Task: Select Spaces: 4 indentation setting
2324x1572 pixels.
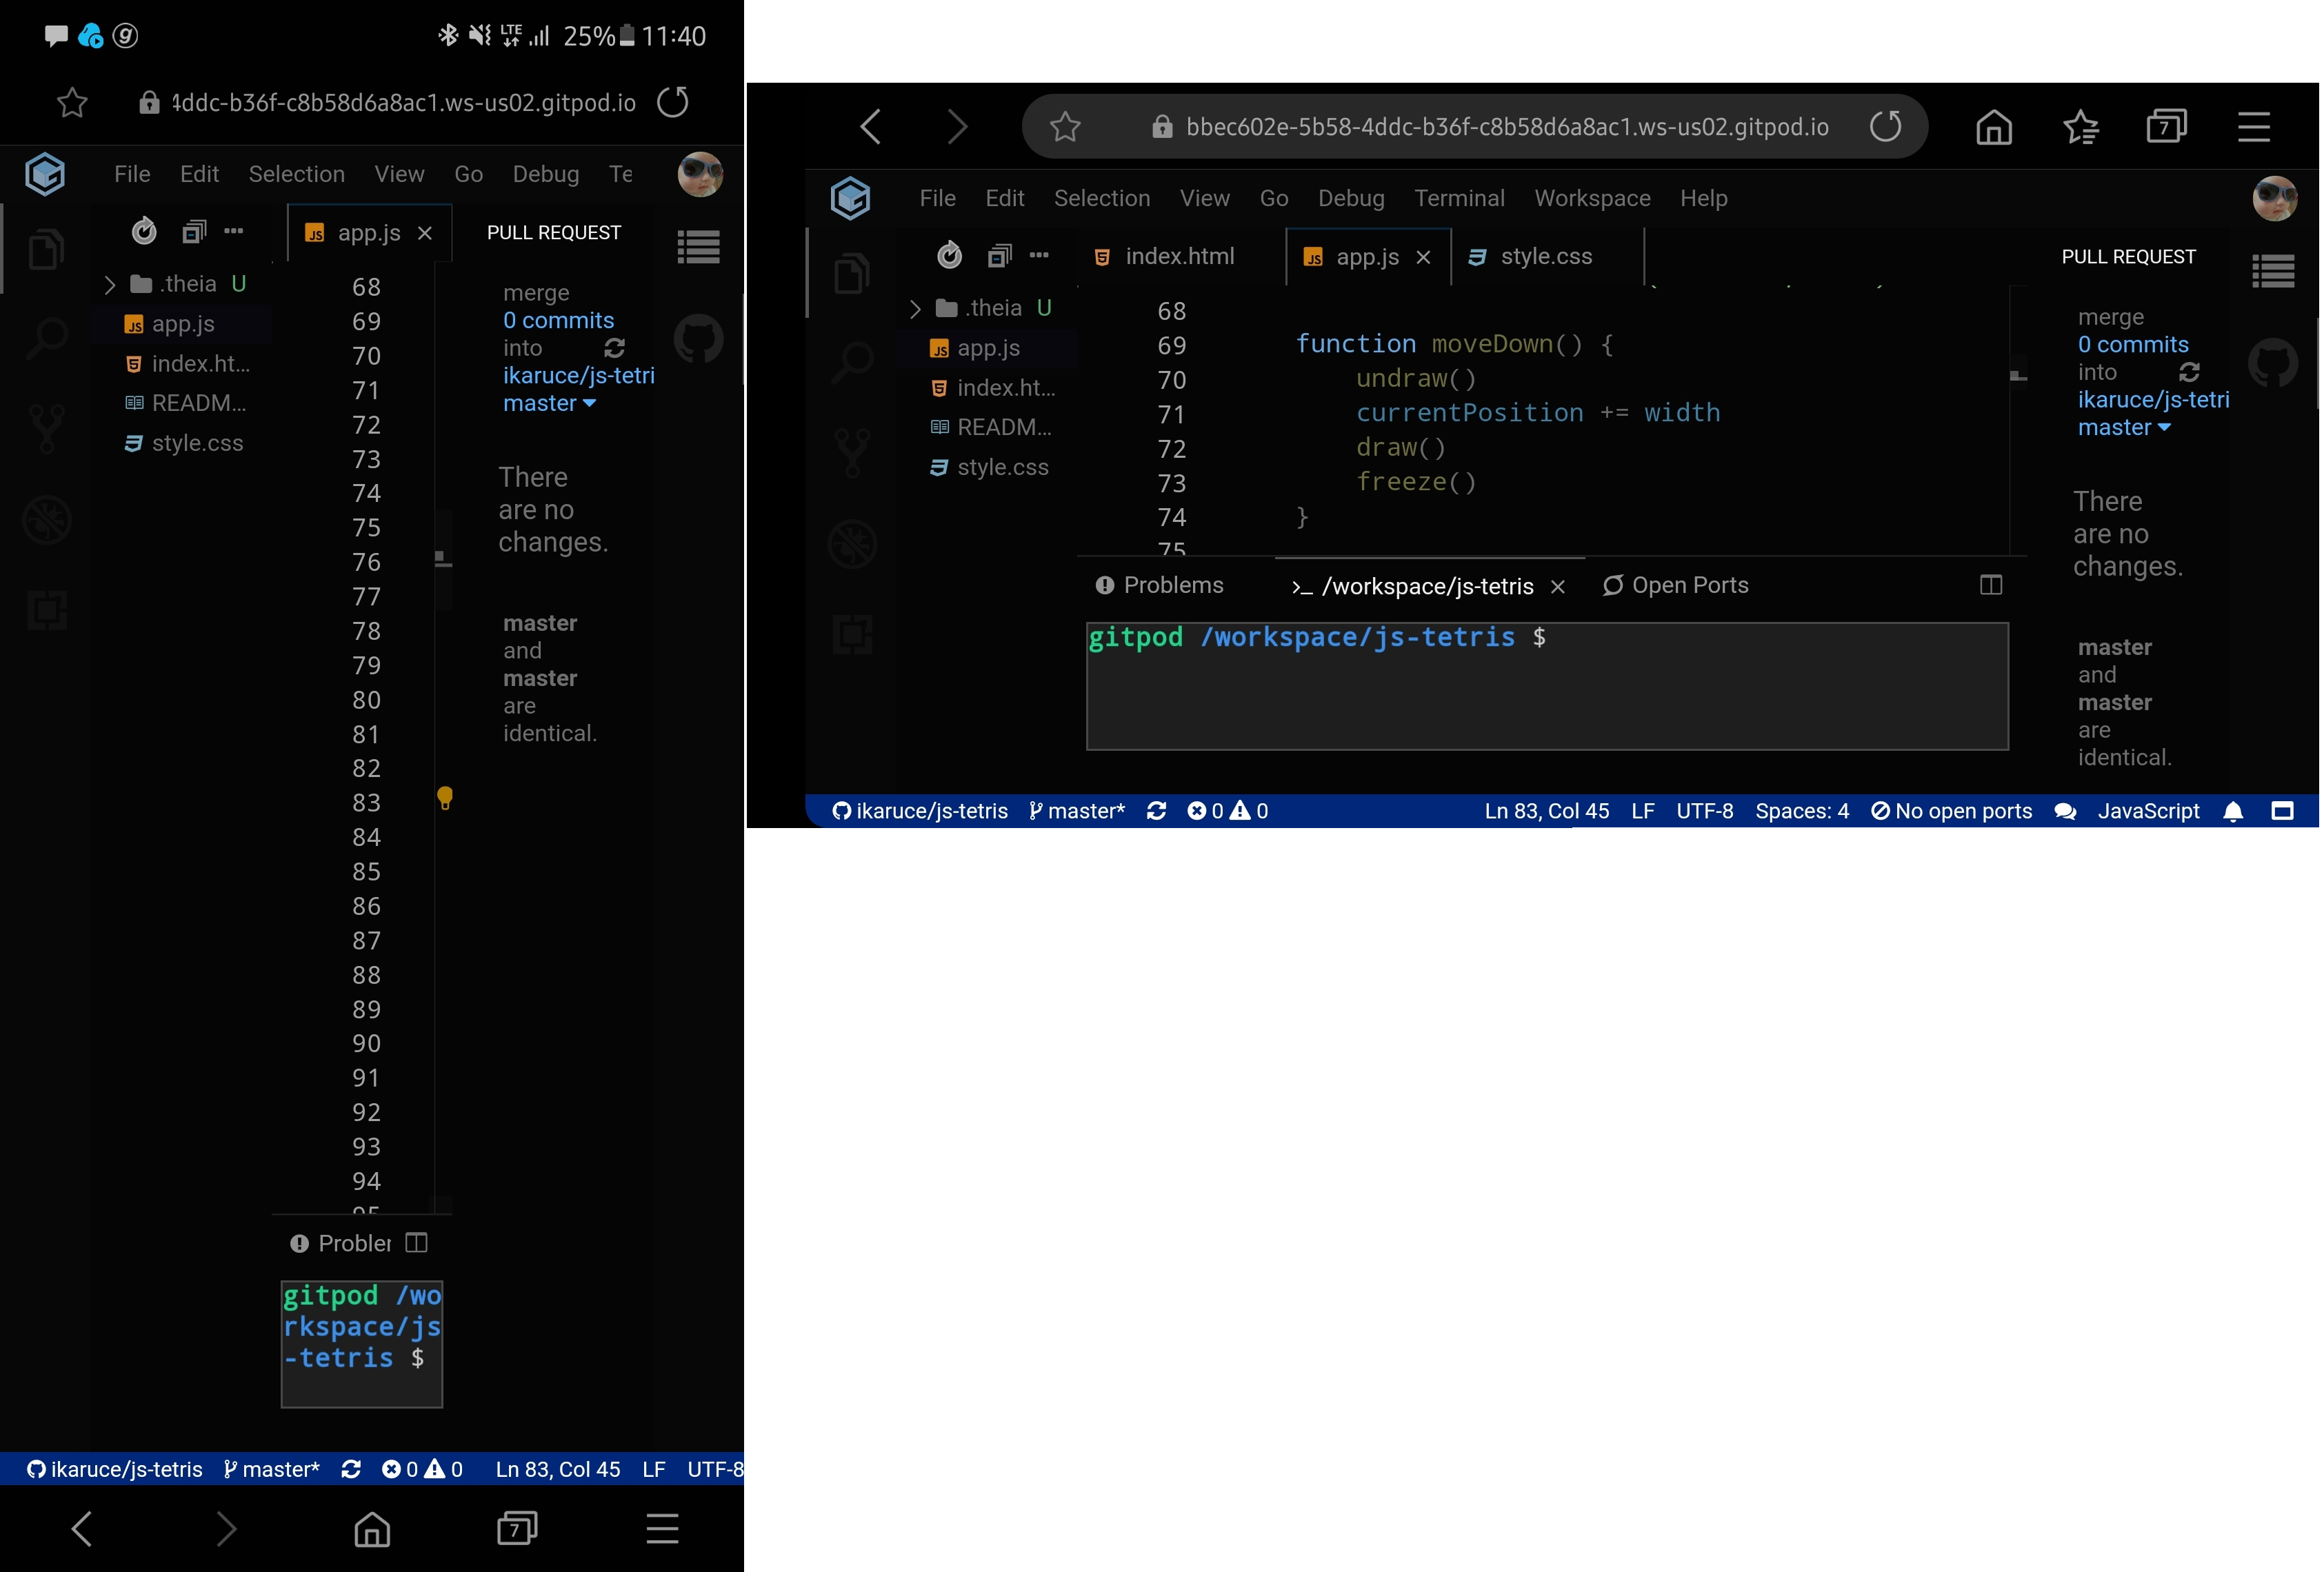Action: 1801,811
